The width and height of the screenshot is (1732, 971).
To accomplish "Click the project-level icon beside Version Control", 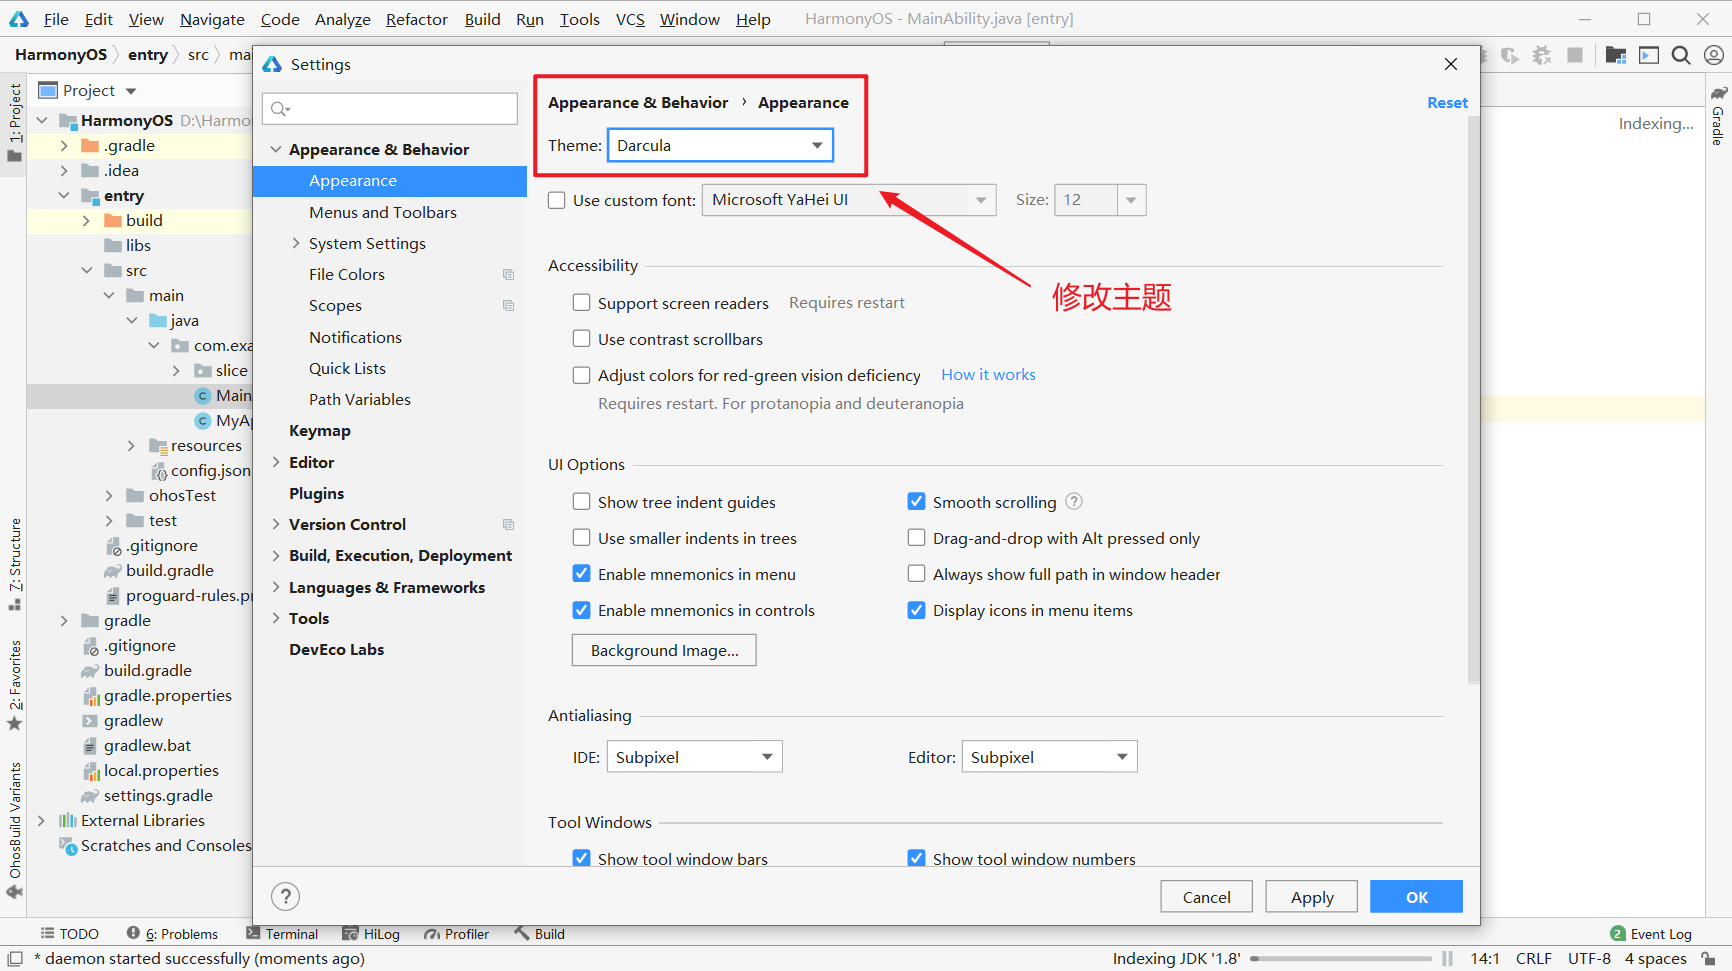I will tap(508, 524).
